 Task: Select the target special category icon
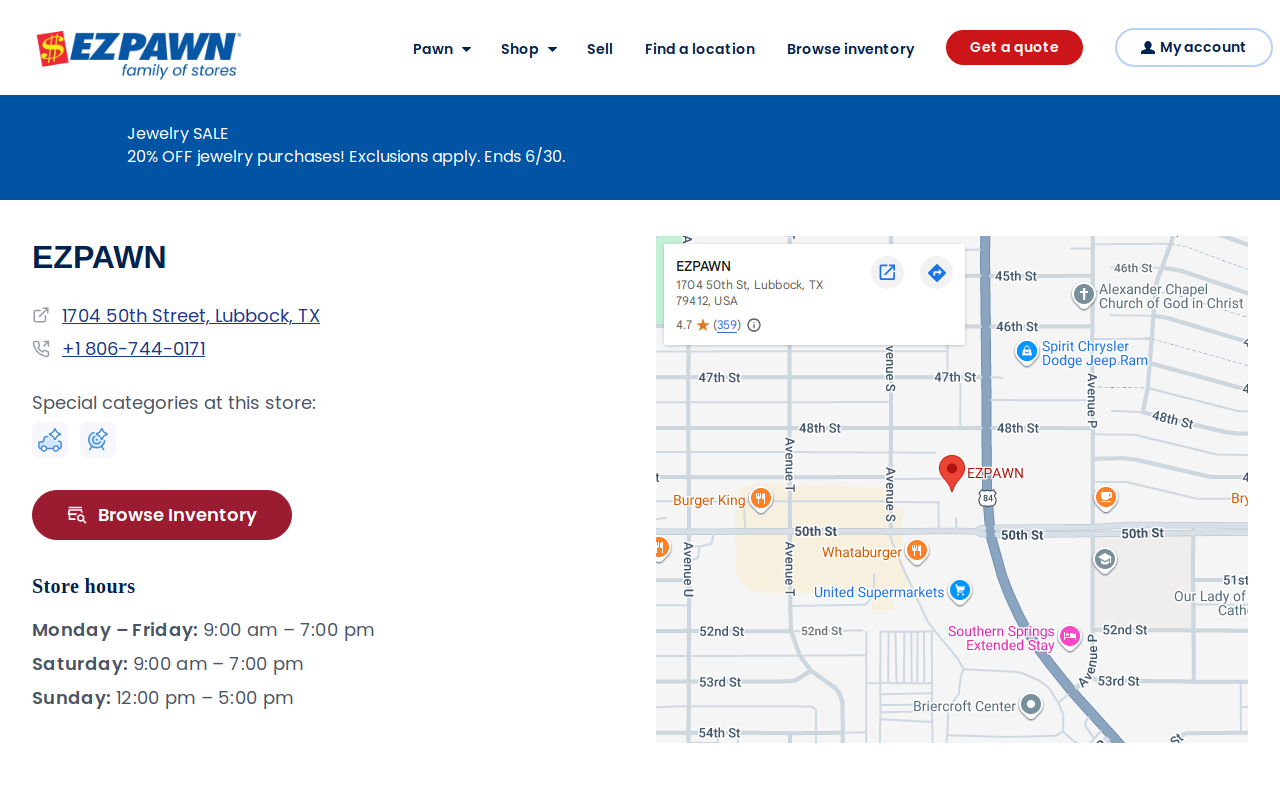click(x=98, y=440)
